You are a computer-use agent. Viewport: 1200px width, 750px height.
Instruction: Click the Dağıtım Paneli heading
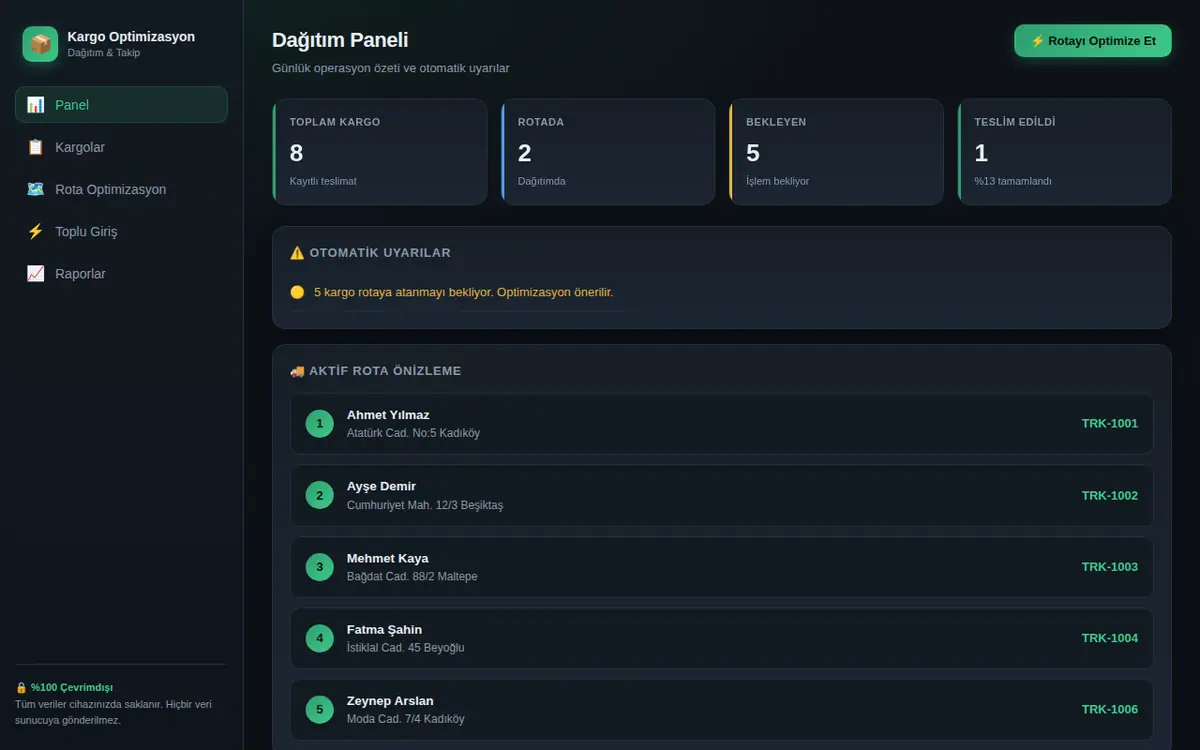coord(340,40)
